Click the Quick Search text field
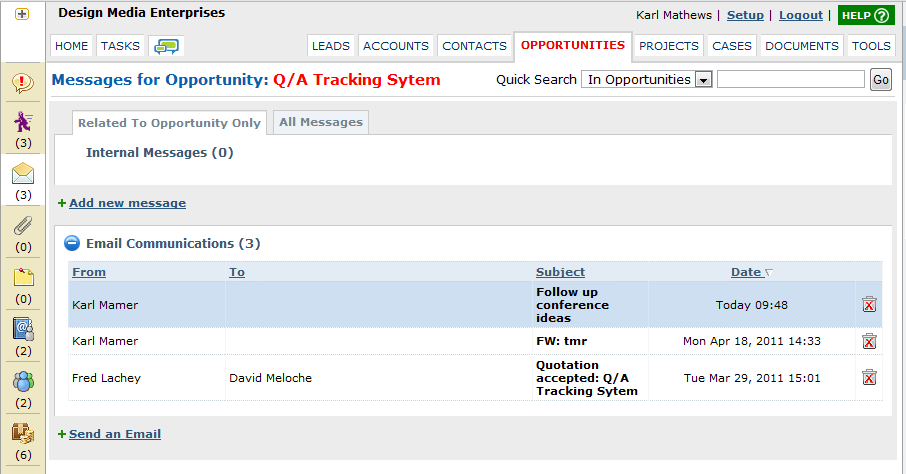The image size is (906, 474). (790, 80)
